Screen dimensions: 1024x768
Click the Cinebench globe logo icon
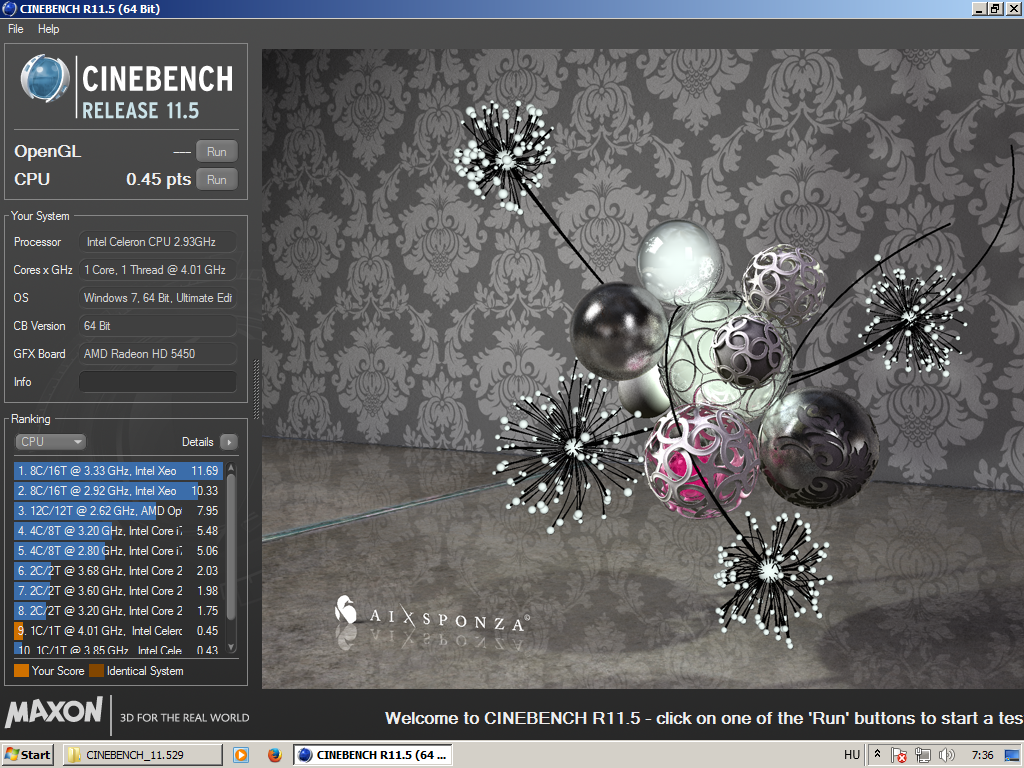pyautogui.click(x=44, y=78)
